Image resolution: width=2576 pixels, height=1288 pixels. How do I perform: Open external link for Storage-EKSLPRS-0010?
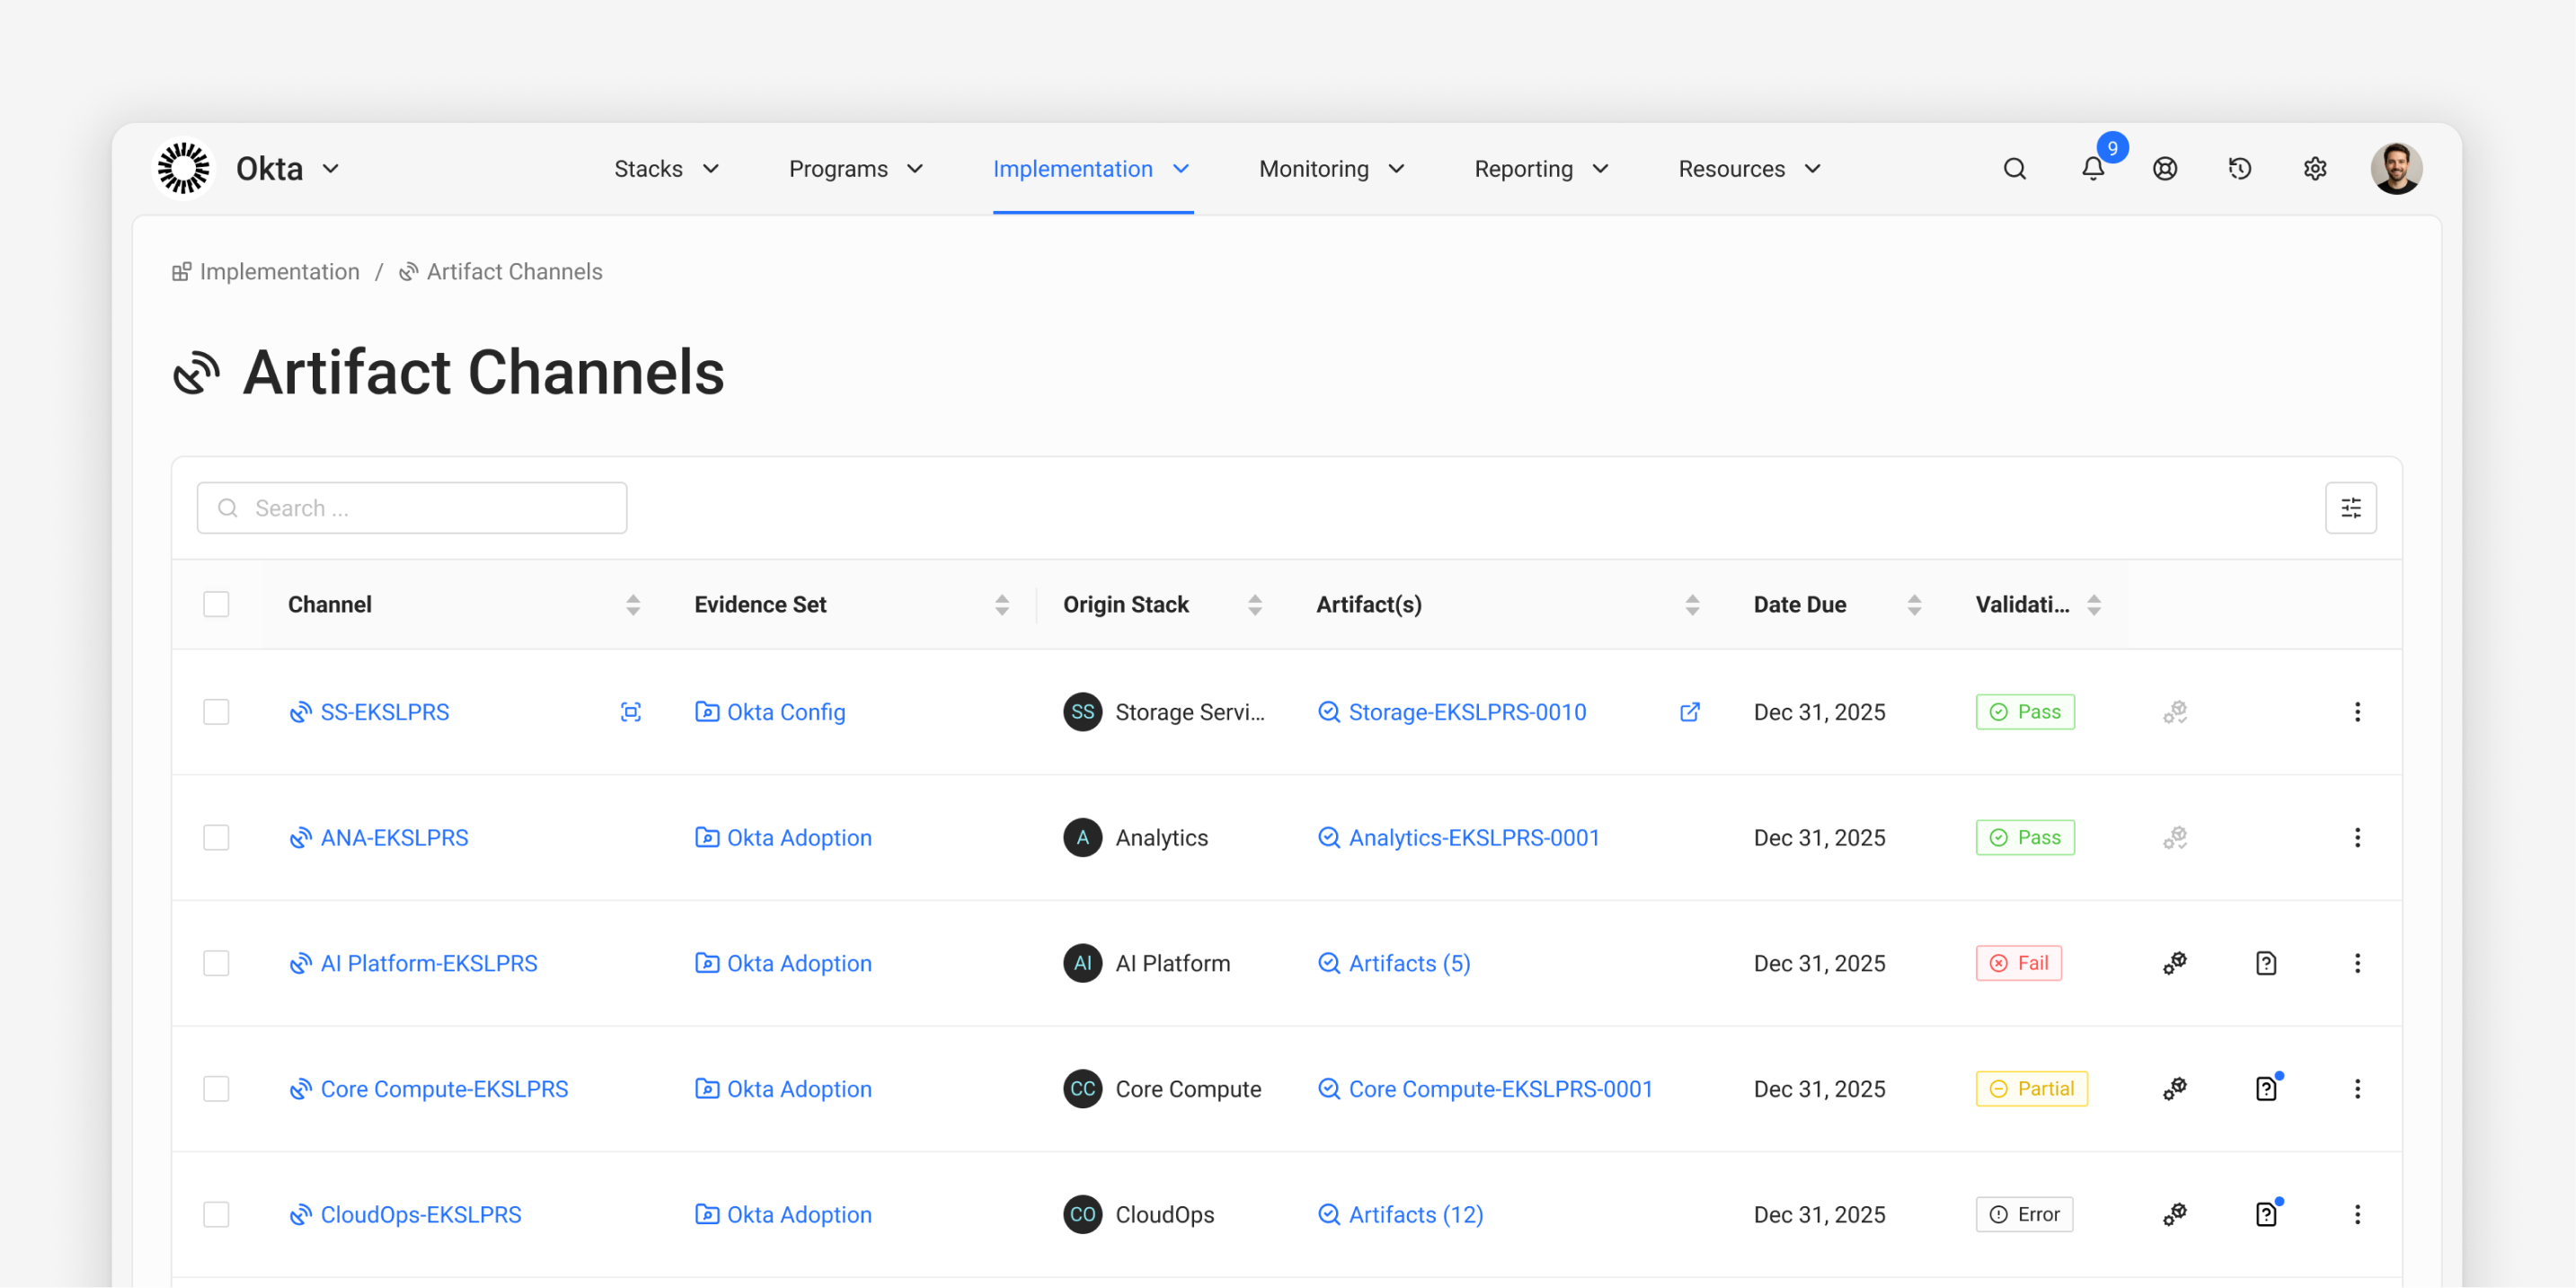[x=1690, y=712]
